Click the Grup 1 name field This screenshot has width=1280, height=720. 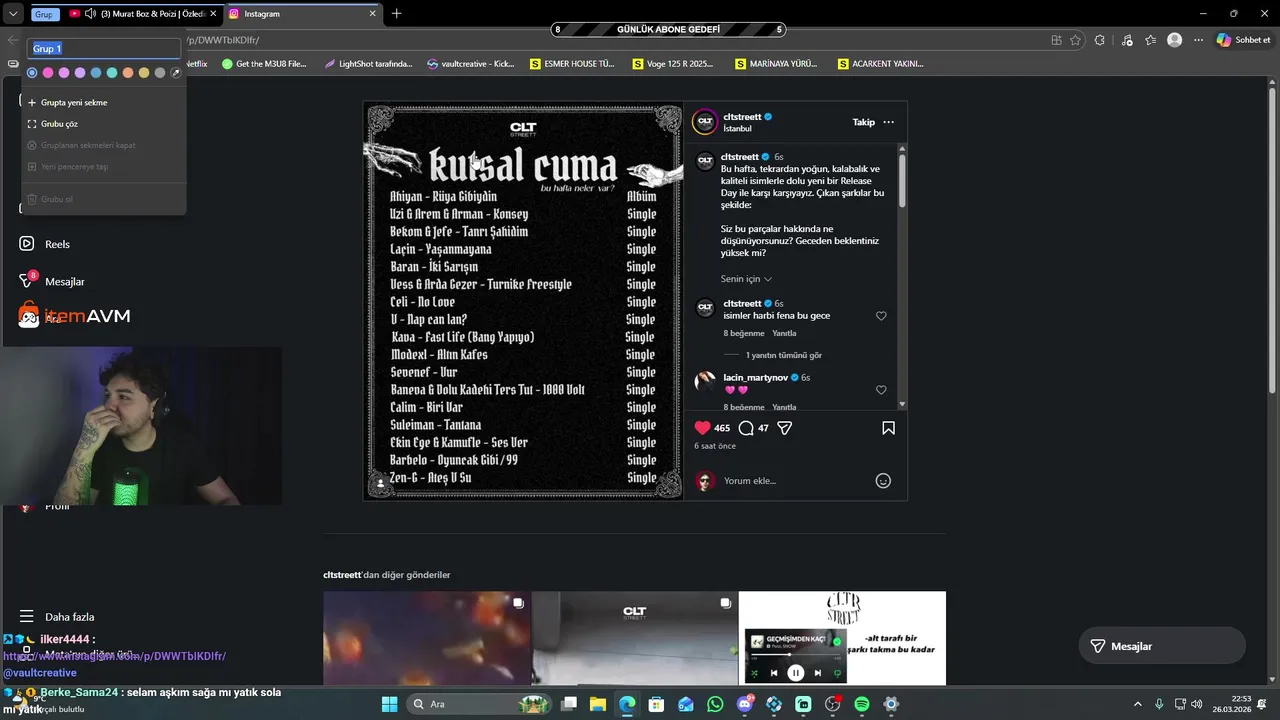coord(104,48)
